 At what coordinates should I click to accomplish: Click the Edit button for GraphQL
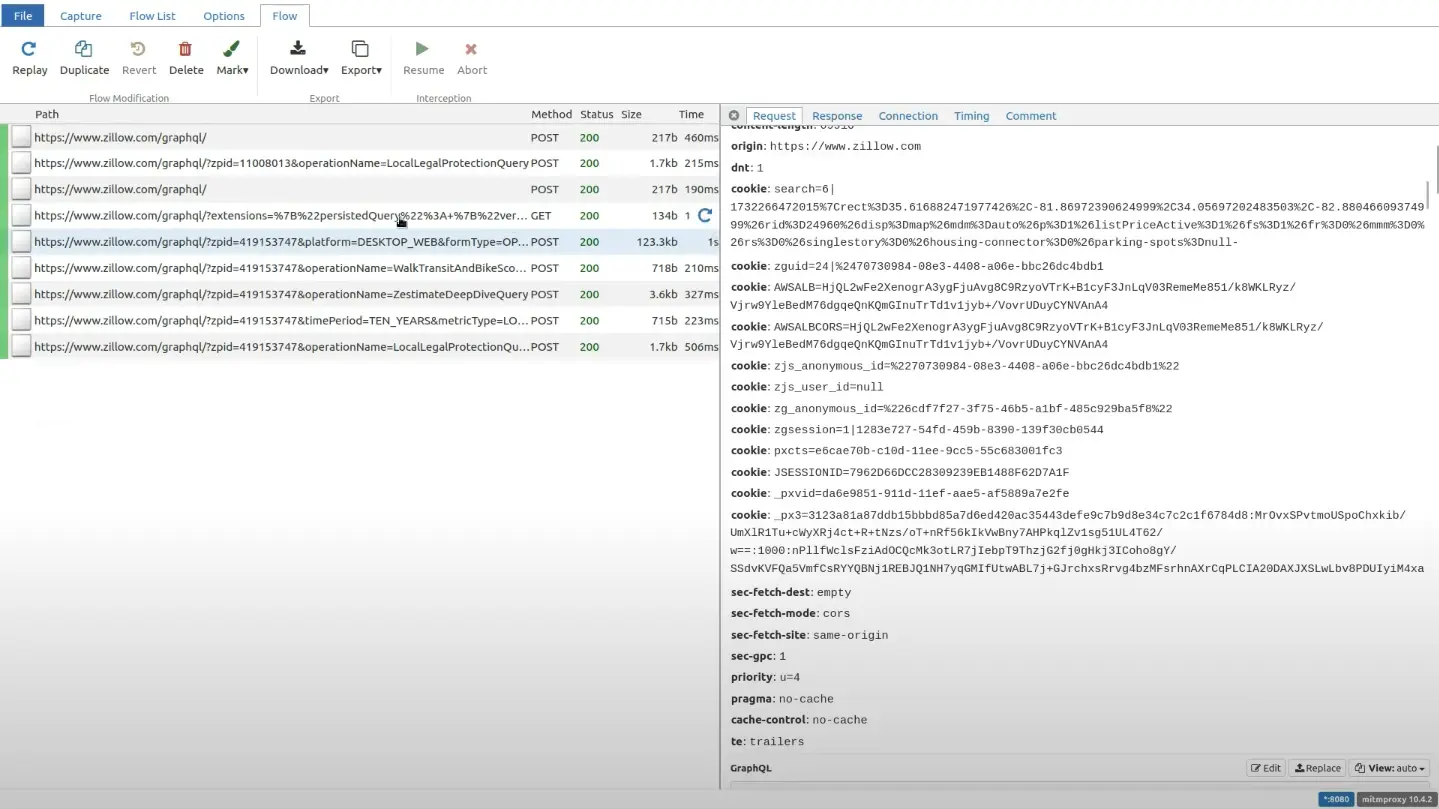click(x=1265, y=768)
